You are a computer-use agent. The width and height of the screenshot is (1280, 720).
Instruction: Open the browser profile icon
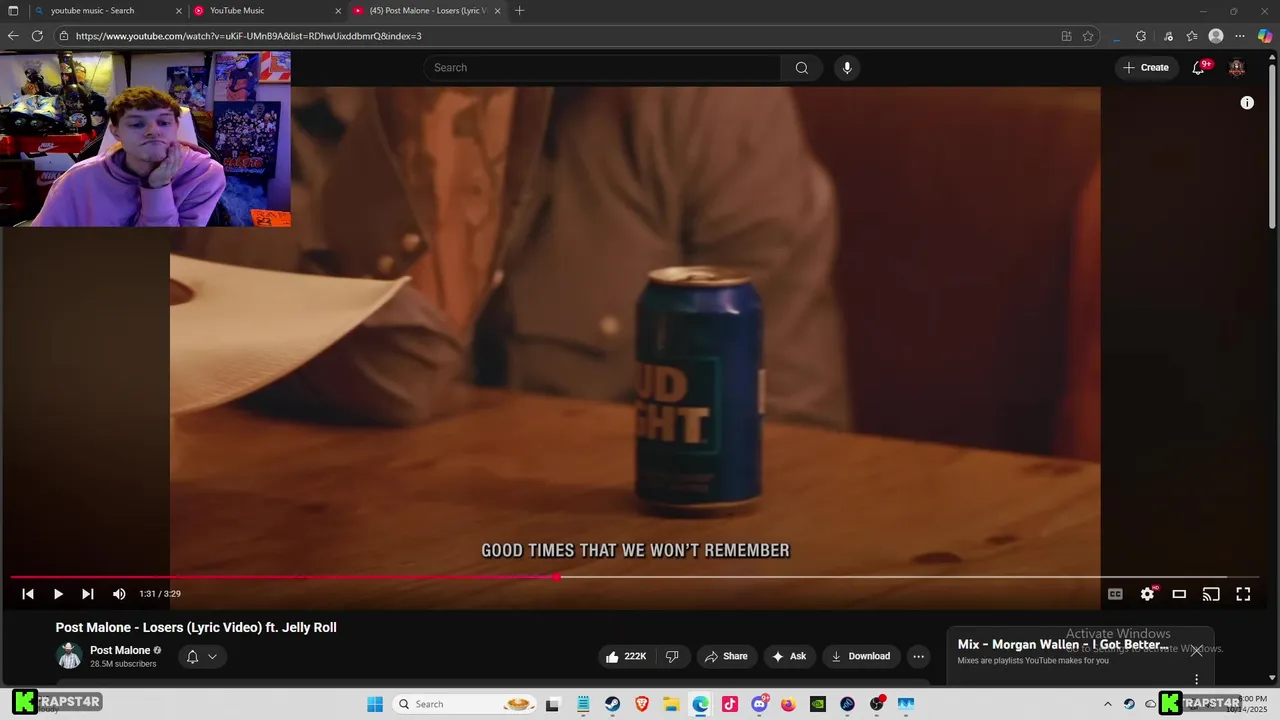[x=1216, y=36]
